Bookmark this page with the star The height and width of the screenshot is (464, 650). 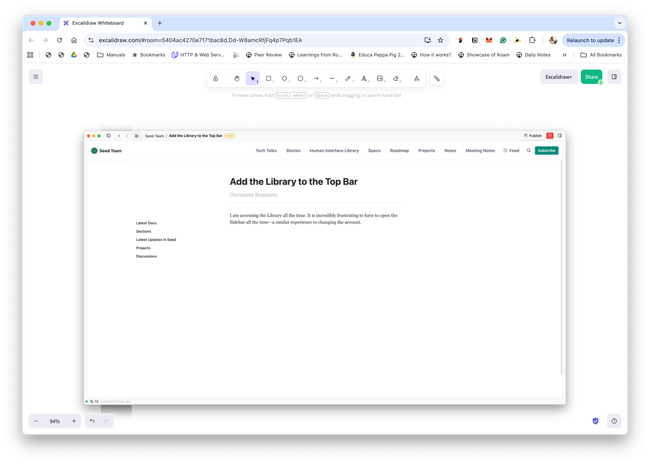(440, 40)
